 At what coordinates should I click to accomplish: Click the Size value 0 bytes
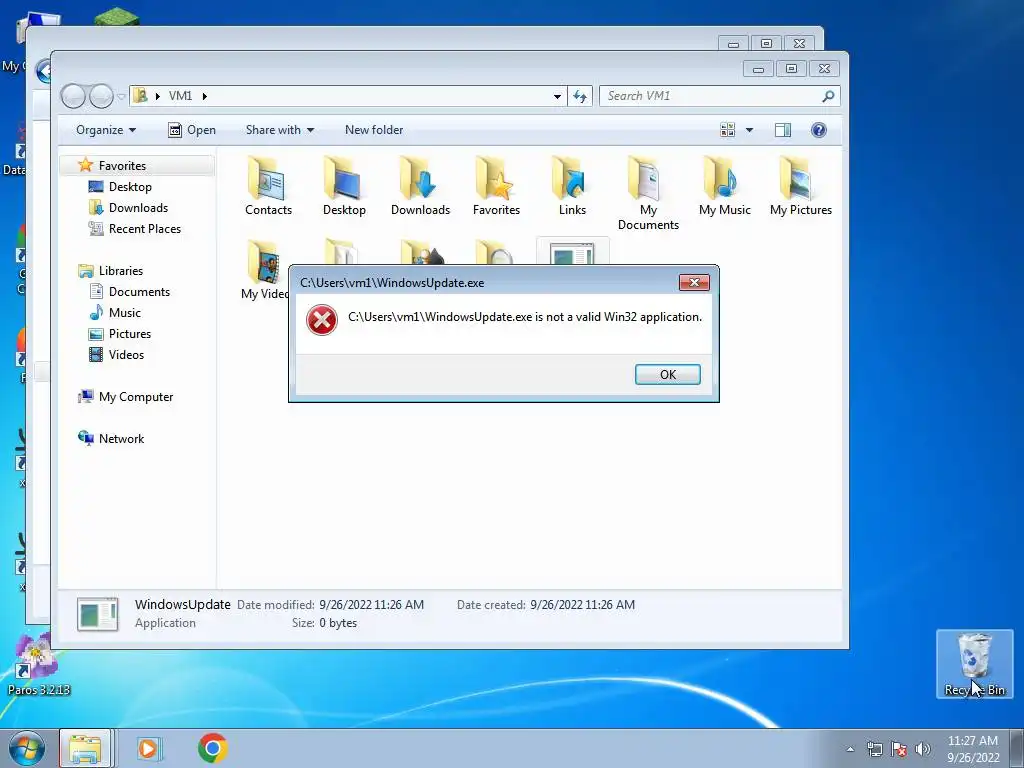pos(338,623)
